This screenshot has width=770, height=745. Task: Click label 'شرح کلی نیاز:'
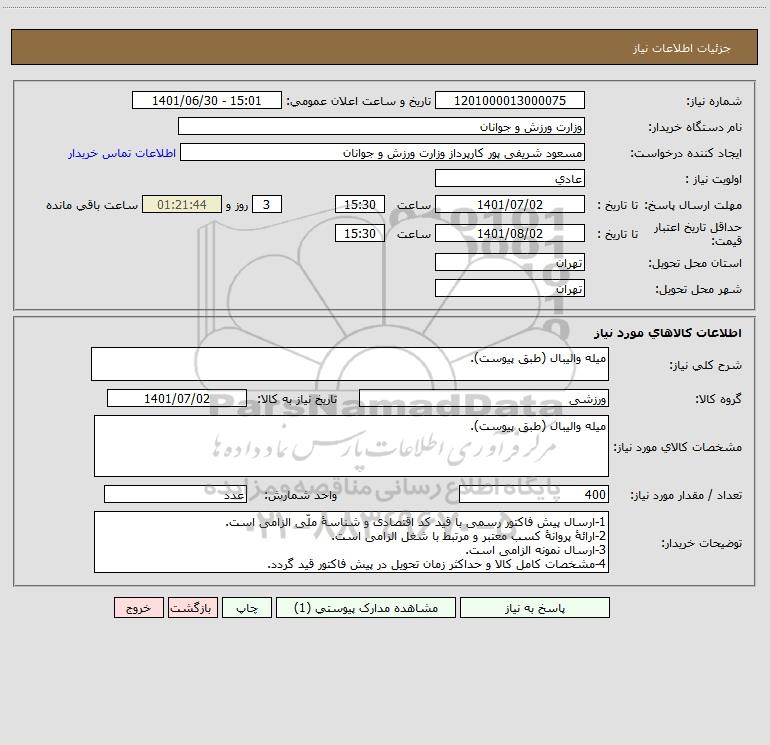click(x=706, y=365)
